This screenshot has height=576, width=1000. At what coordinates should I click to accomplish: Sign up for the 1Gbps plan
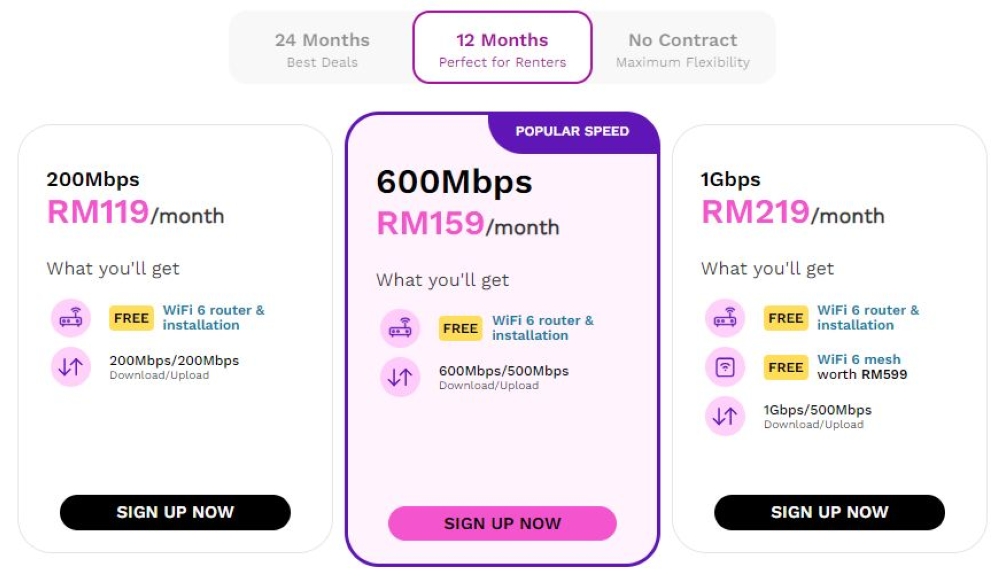click(x=830, y=512)
